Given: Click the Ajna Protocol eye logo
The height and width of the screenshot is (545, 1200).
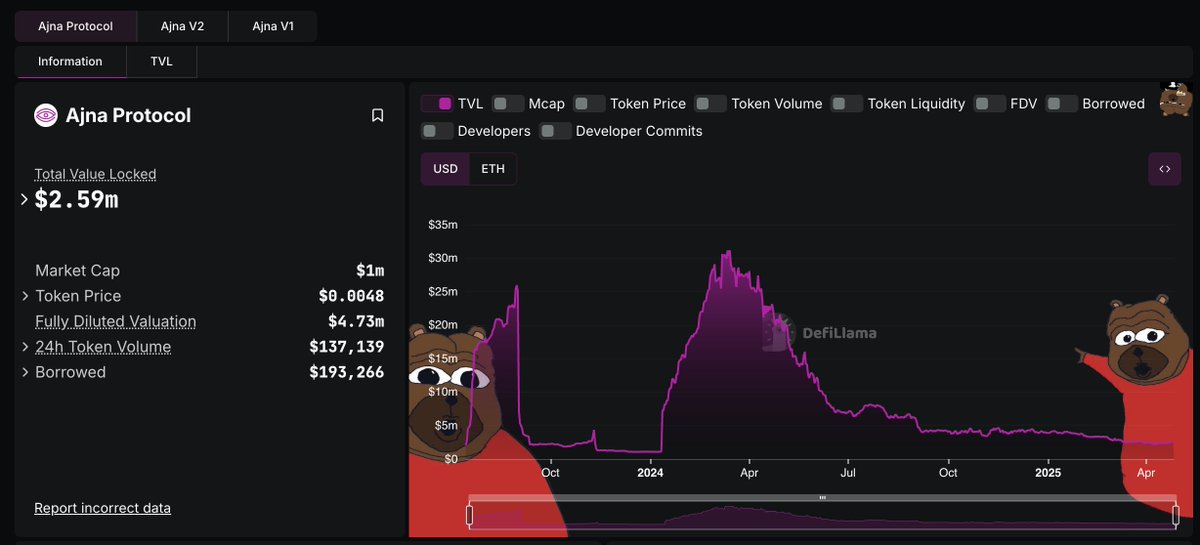Looking at the screenshot, I should click(x=46, y=116).
